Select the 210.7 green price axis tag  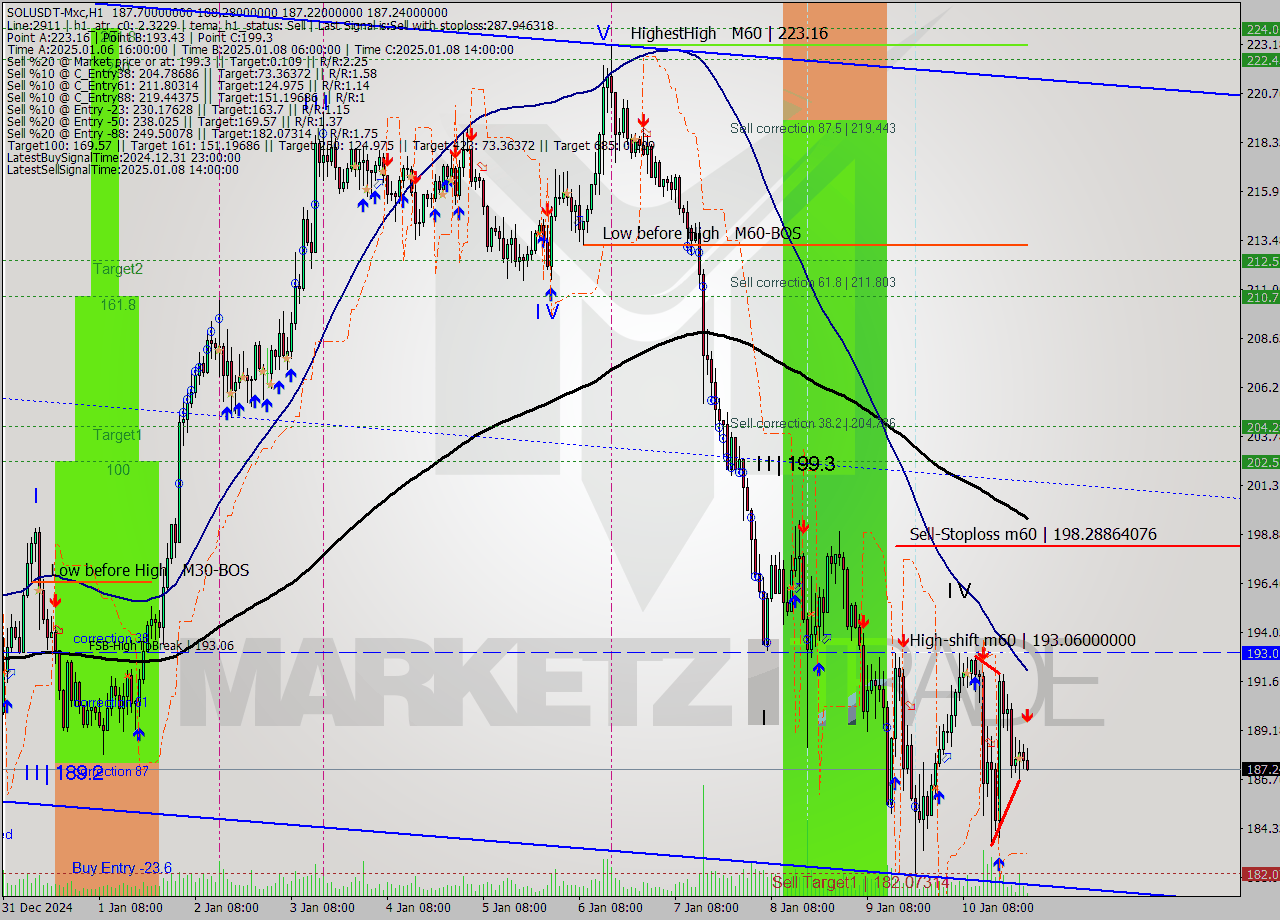click(x=1260, y=297)
